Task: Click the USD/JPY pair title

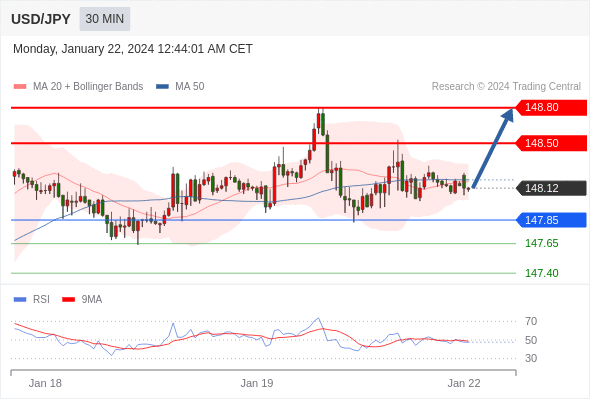Action: point(41,19)
